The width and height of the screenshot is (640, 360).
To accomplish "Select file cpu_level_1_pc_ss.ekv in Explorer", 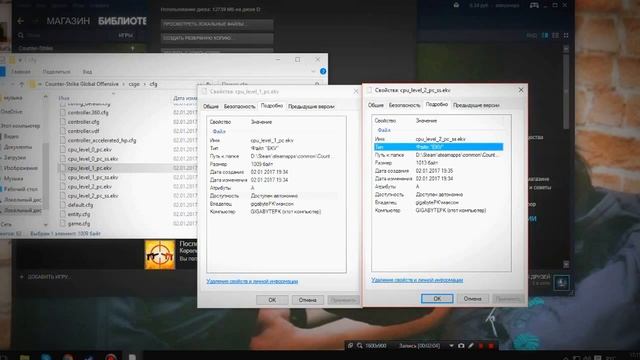I will click(93, 178).
